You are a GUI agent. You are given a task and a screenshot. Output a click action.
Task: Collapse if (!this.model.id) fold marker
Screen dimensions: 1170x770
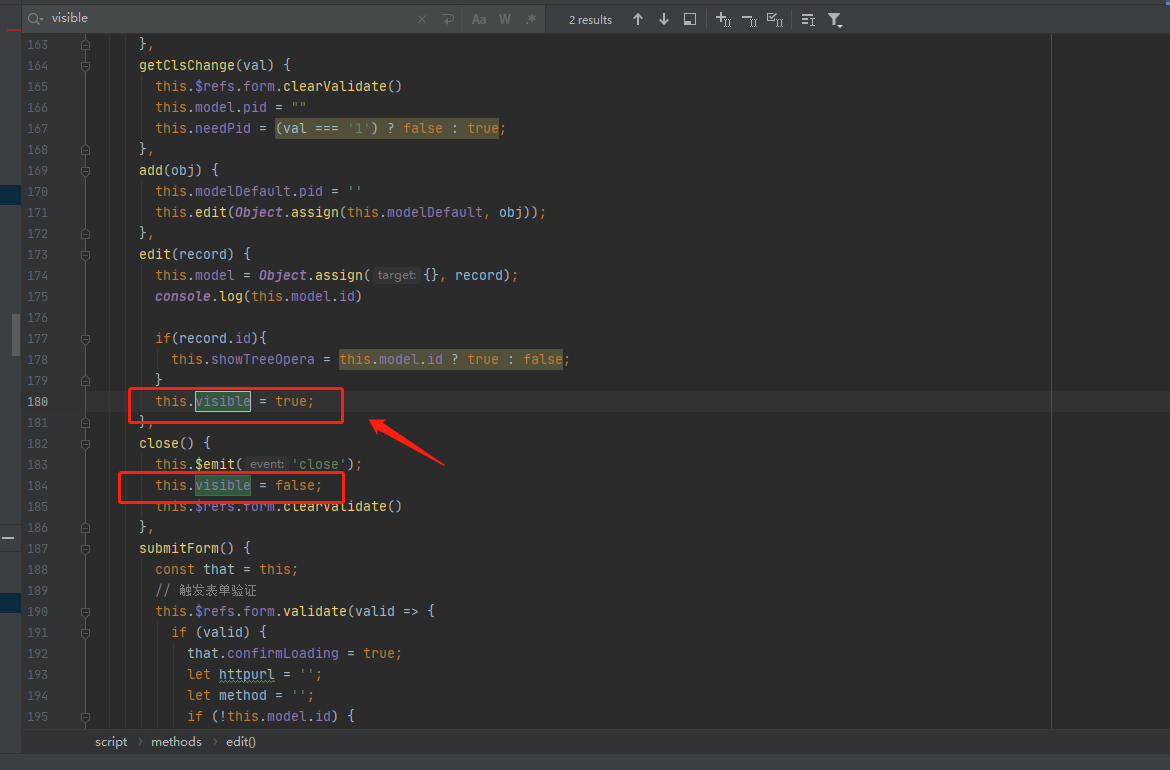click(86, 716)
